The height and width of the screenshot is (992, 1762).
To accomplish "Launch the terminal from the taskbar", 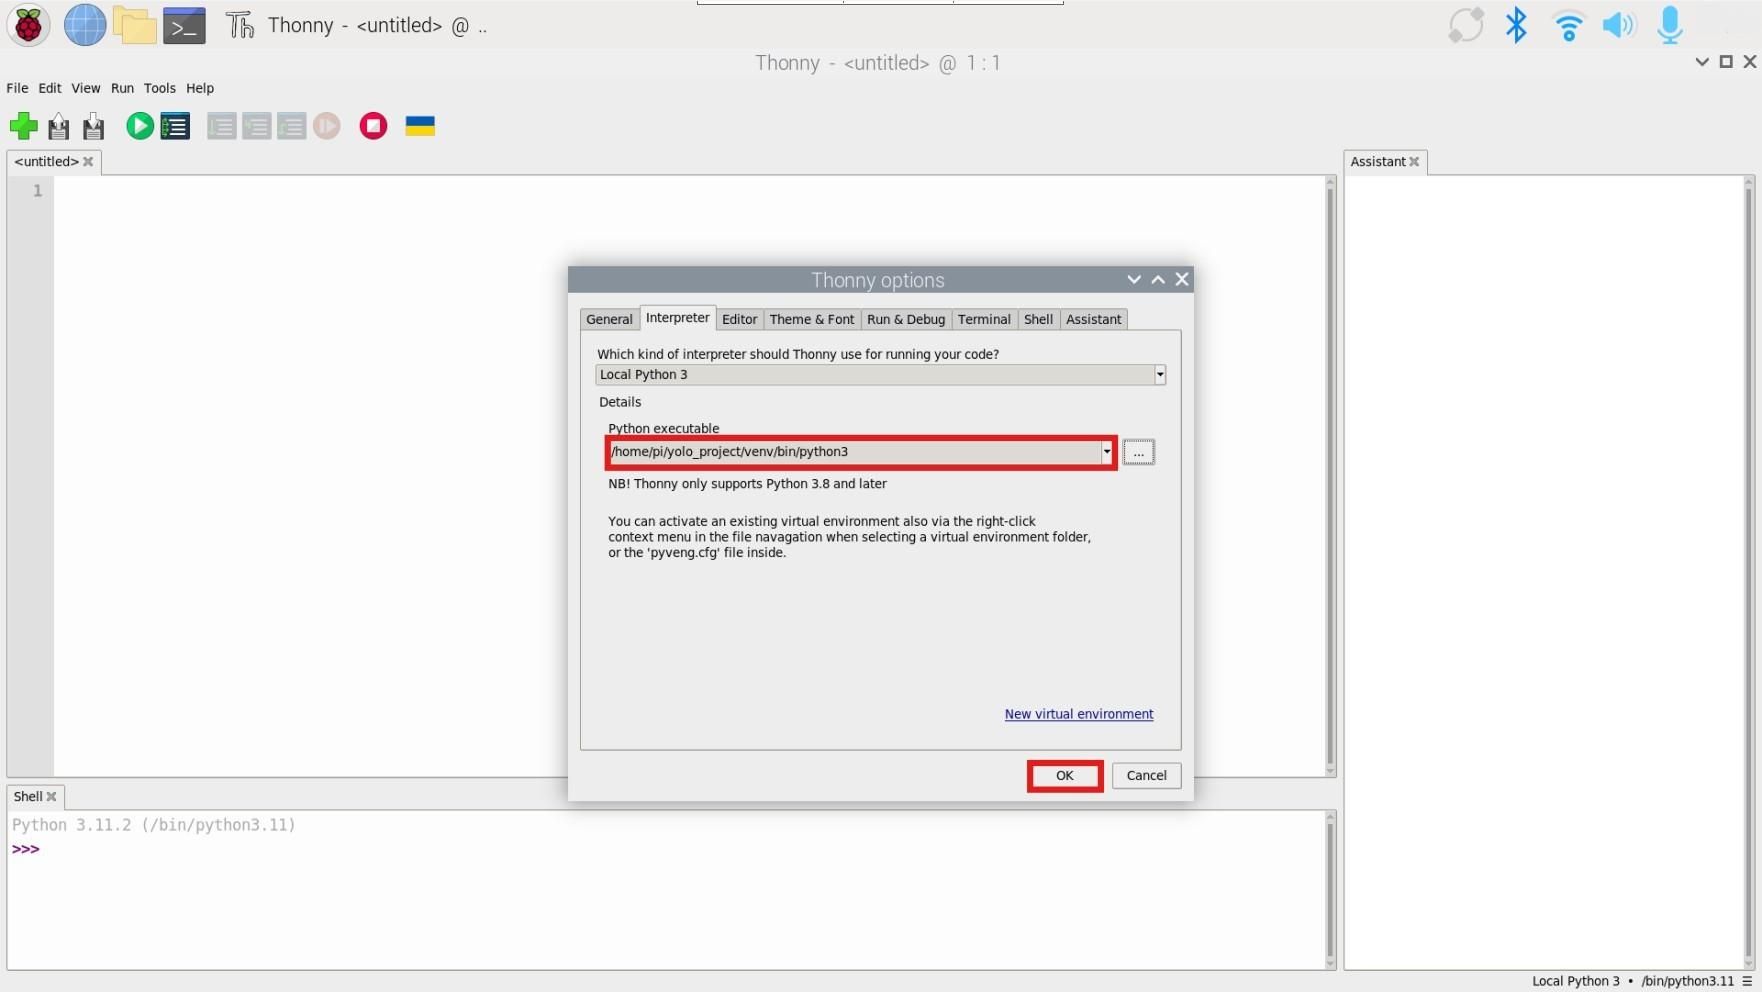I will click(x=185, y=26).
